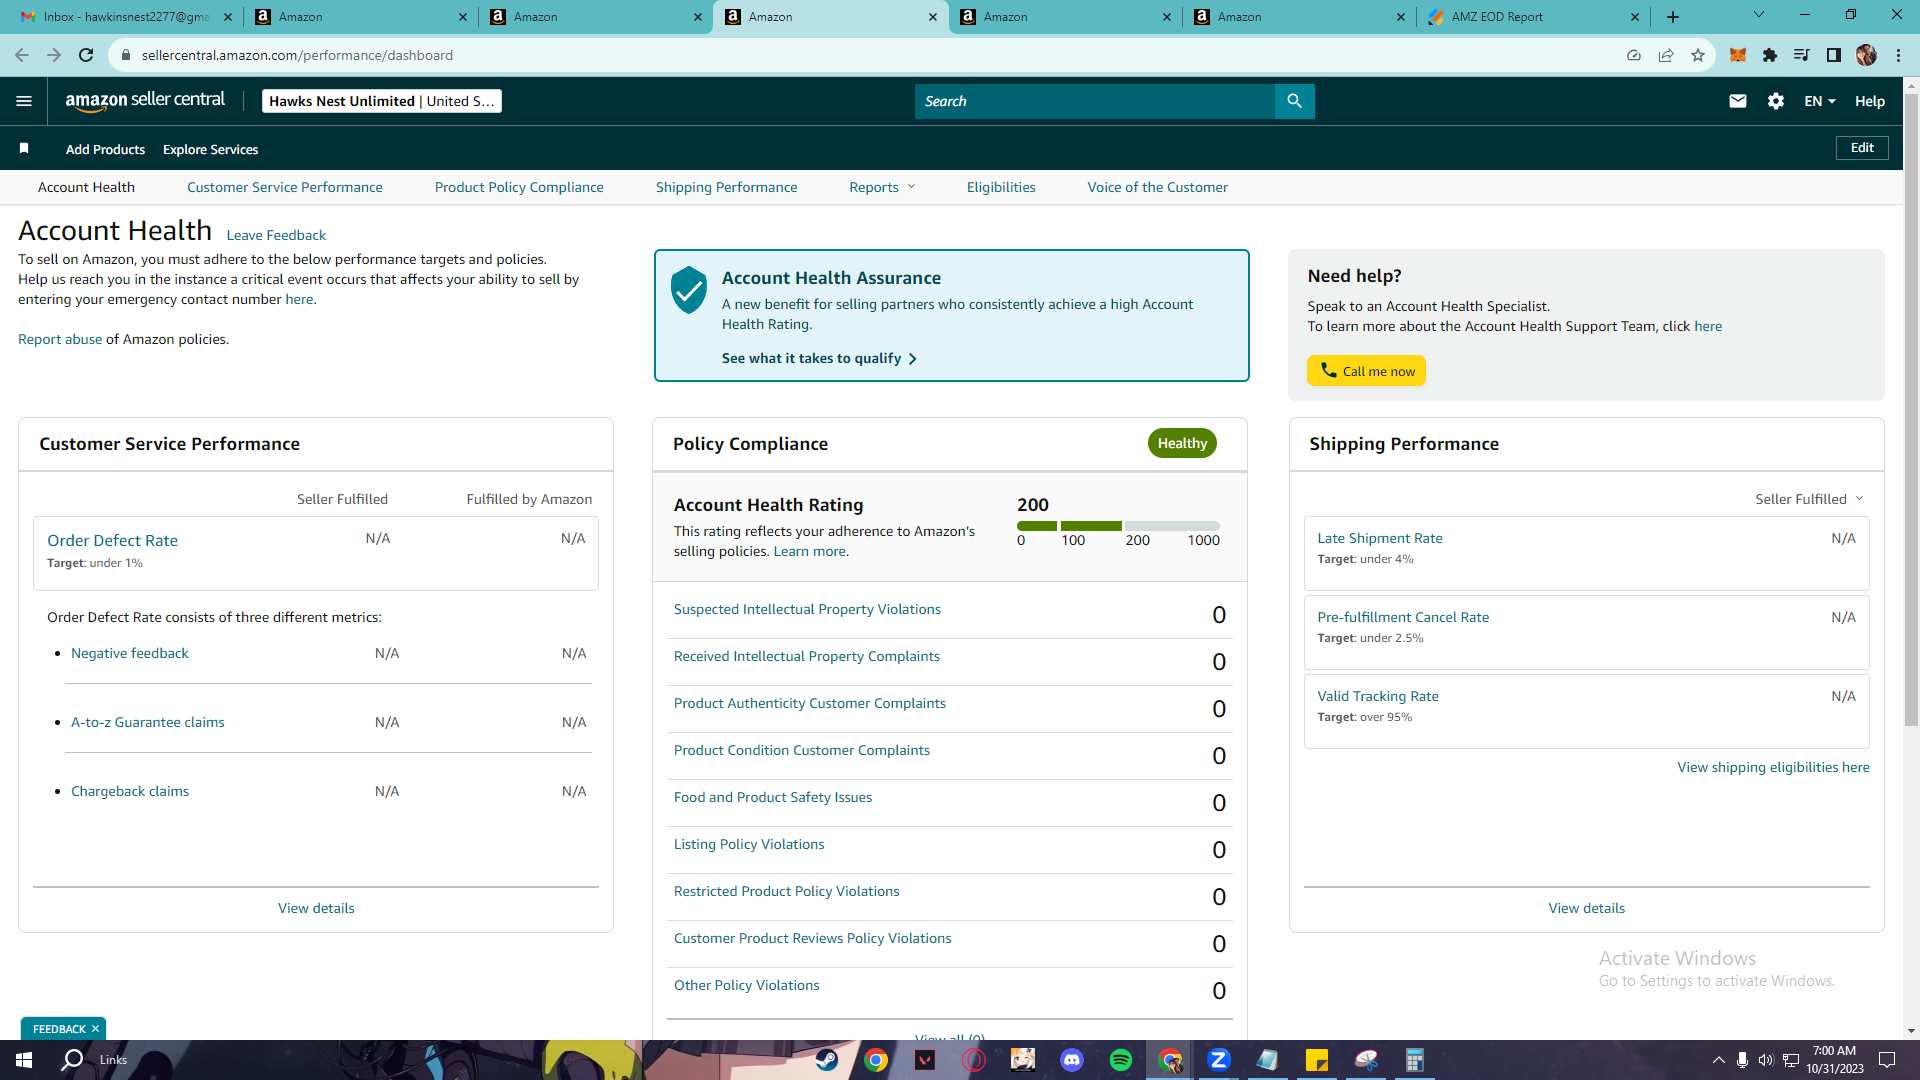The image size is (1920, 1080).
Task: Switch to the Inbox Gmail browser tab
Action: (125, 17)
